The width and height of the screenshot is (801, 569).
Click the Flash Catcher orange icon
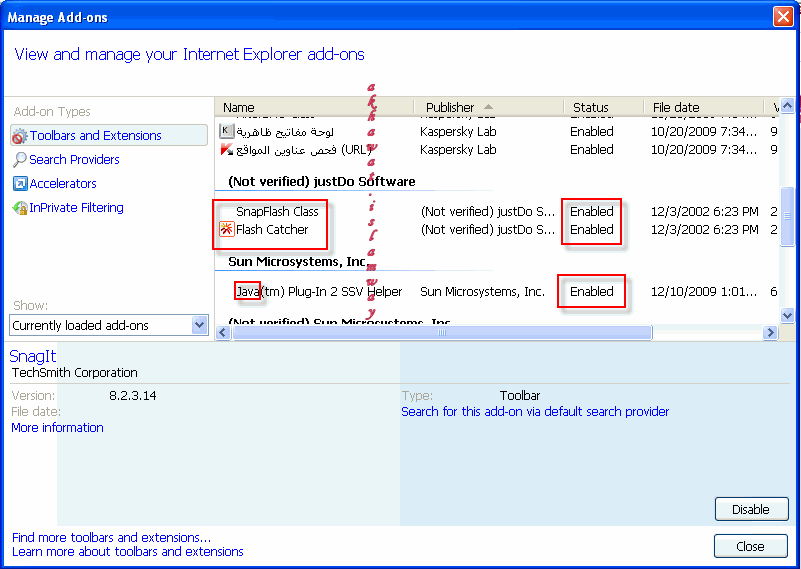[226, 229]
